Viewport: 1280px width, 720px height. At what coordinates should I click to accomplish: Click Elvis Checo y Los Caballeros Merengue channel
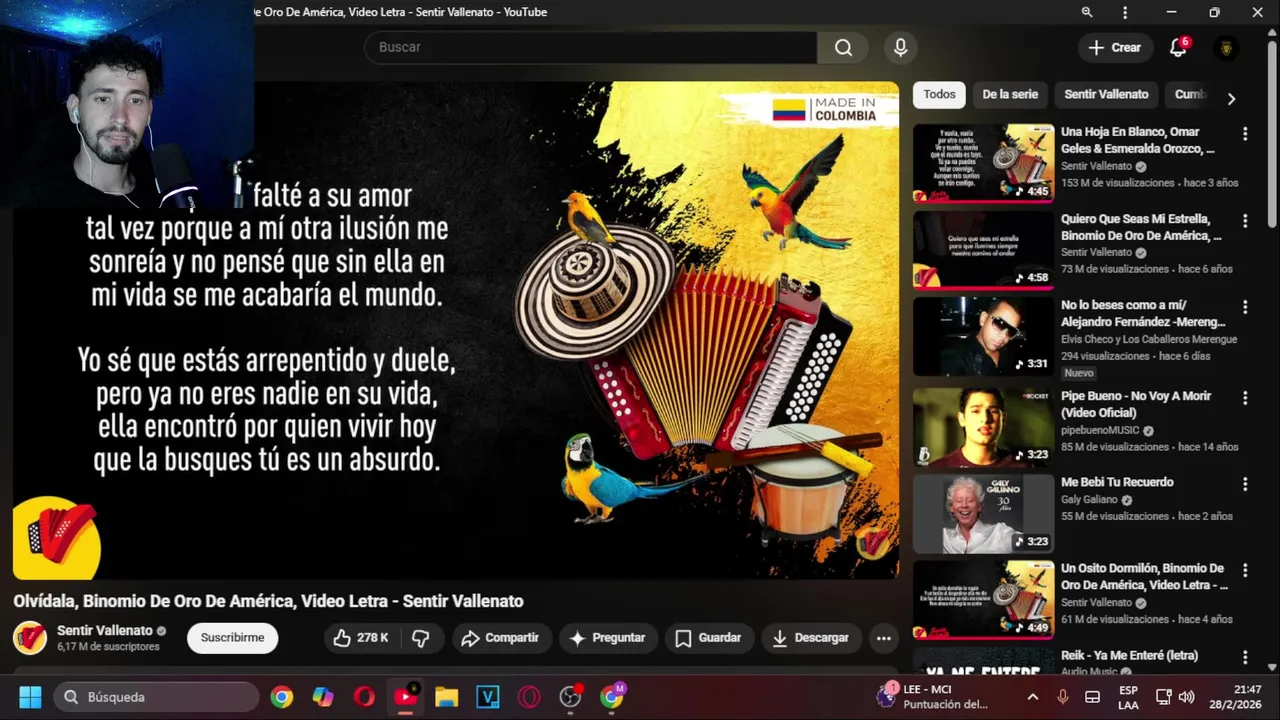pos(1149,339)
